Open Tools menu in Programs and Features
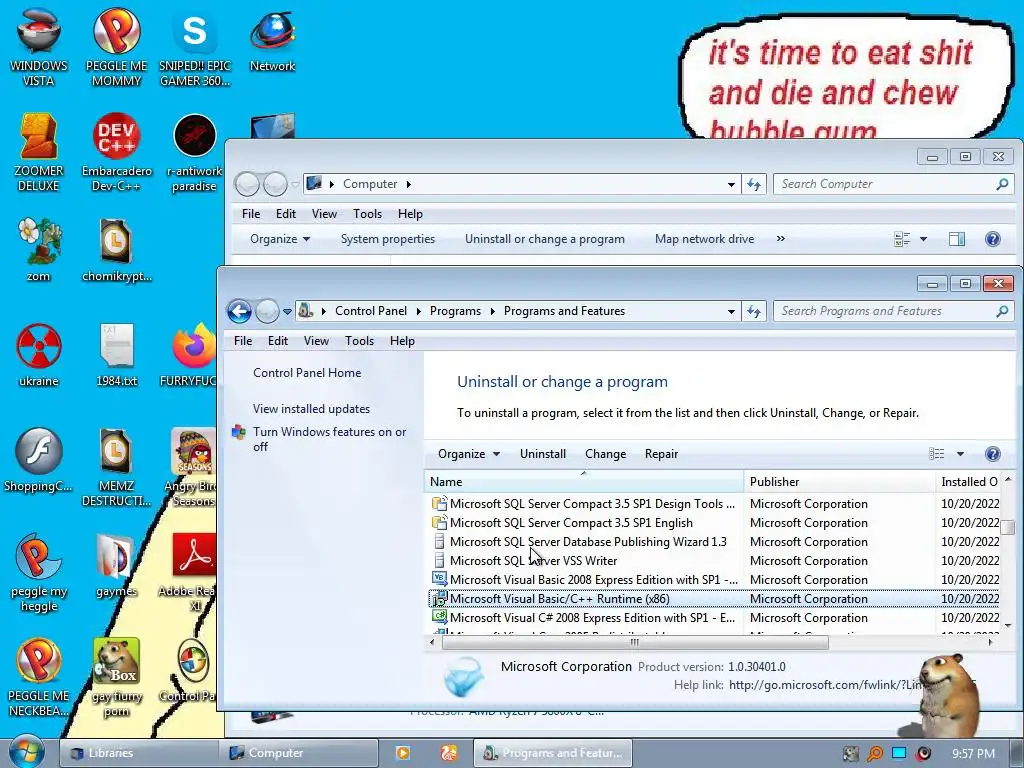 [359, 341]
